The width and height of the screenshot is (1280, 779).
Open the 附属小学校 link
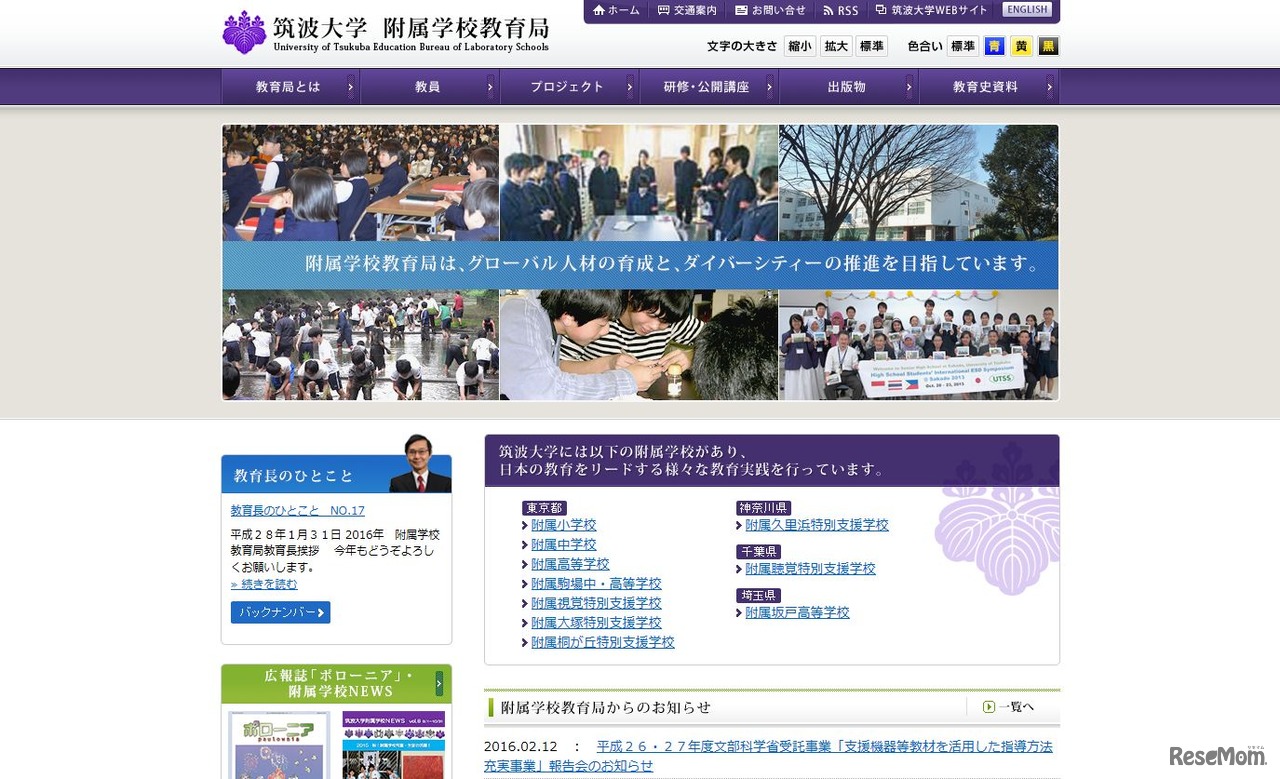[x=563, y=525]
